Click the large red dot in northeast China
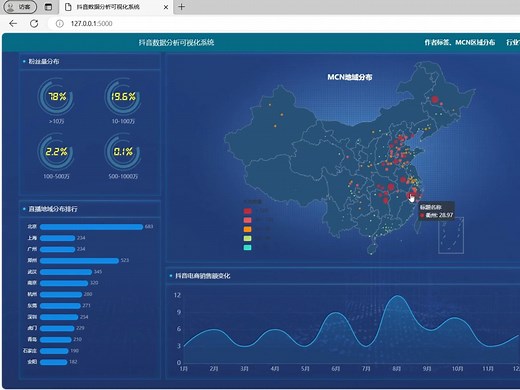Viewport: 520px width, 390px height. (x=435, y=99)
